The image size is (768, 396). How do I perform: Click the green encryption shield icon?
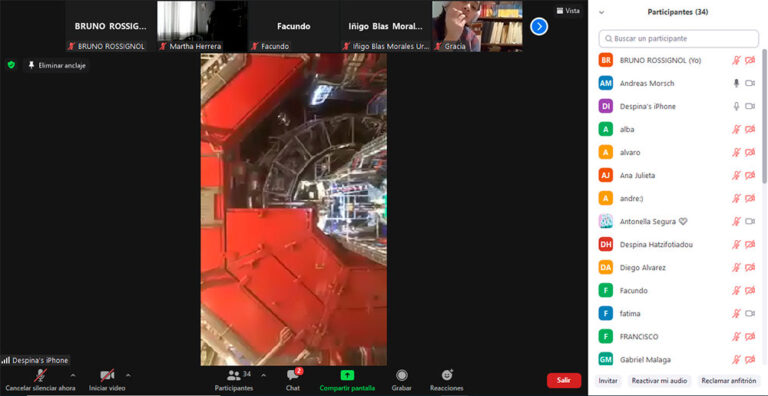(x=11, y=65)
